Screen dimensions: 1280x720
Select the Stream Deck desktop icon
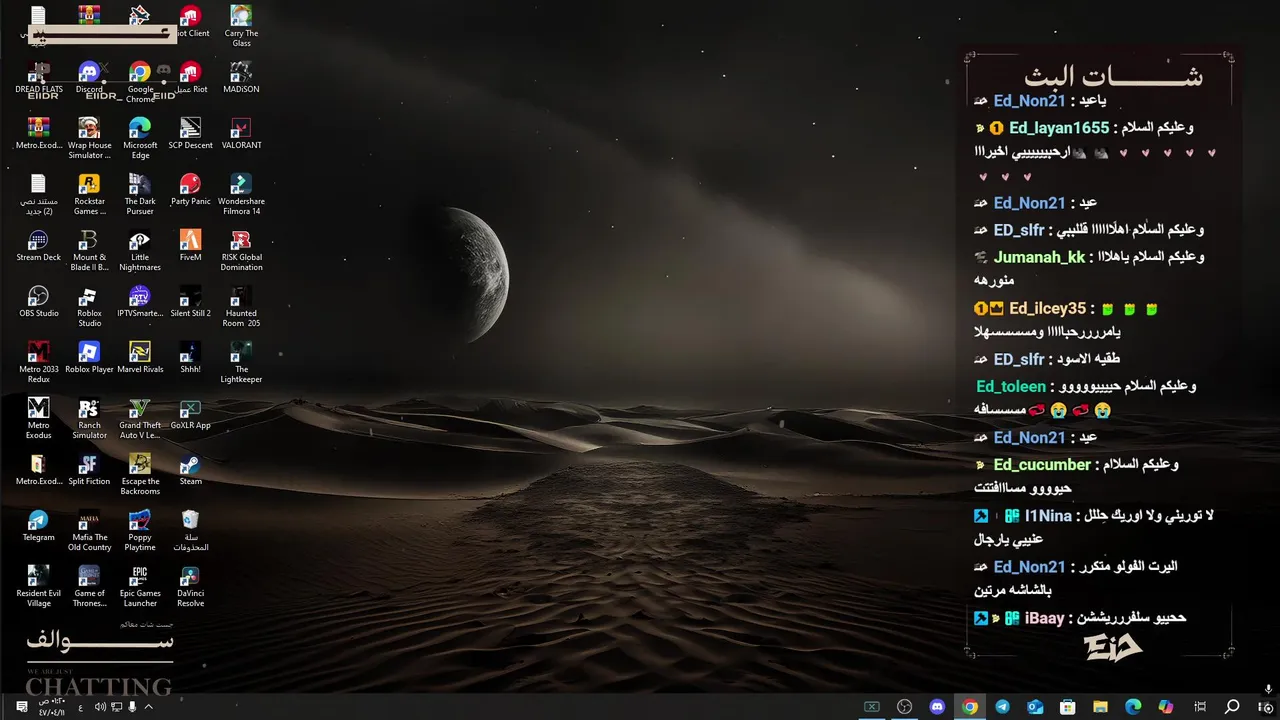[x=38, y=246]
